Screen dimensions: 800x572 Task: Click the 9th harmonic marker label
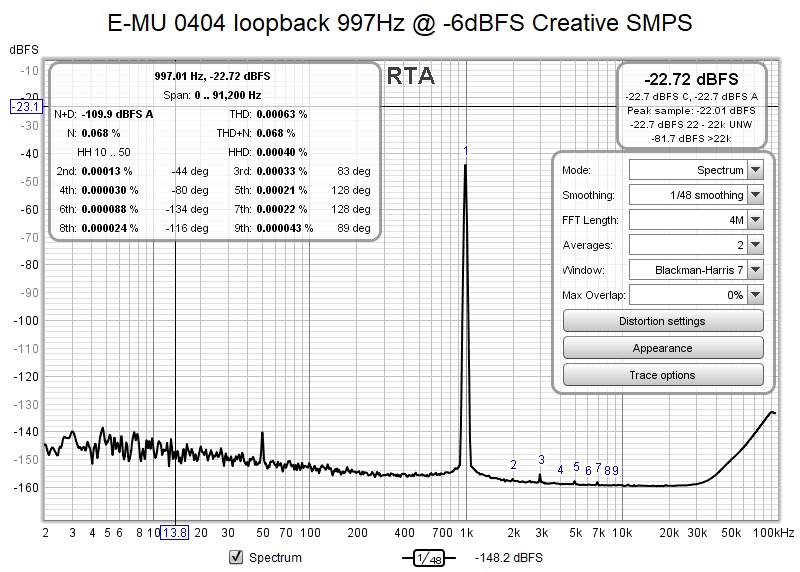(x=615, y=470)
